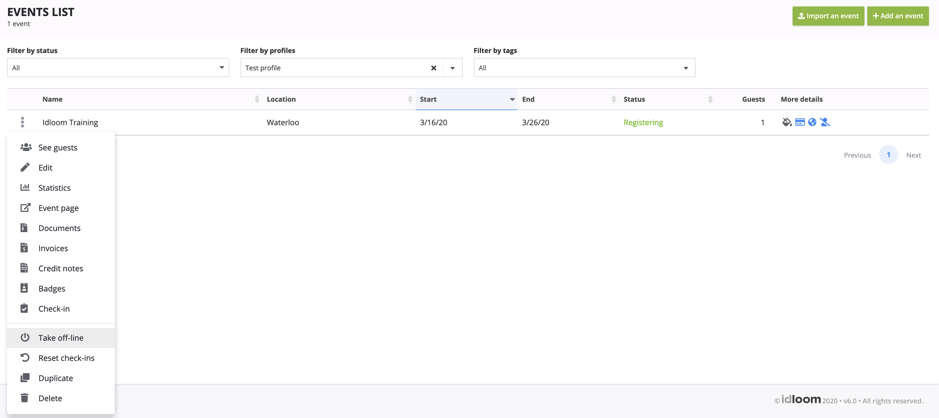This screenshot has height=418, width=939.
Task: Click the pencil icon next to Edit
Action: (25, 168)
